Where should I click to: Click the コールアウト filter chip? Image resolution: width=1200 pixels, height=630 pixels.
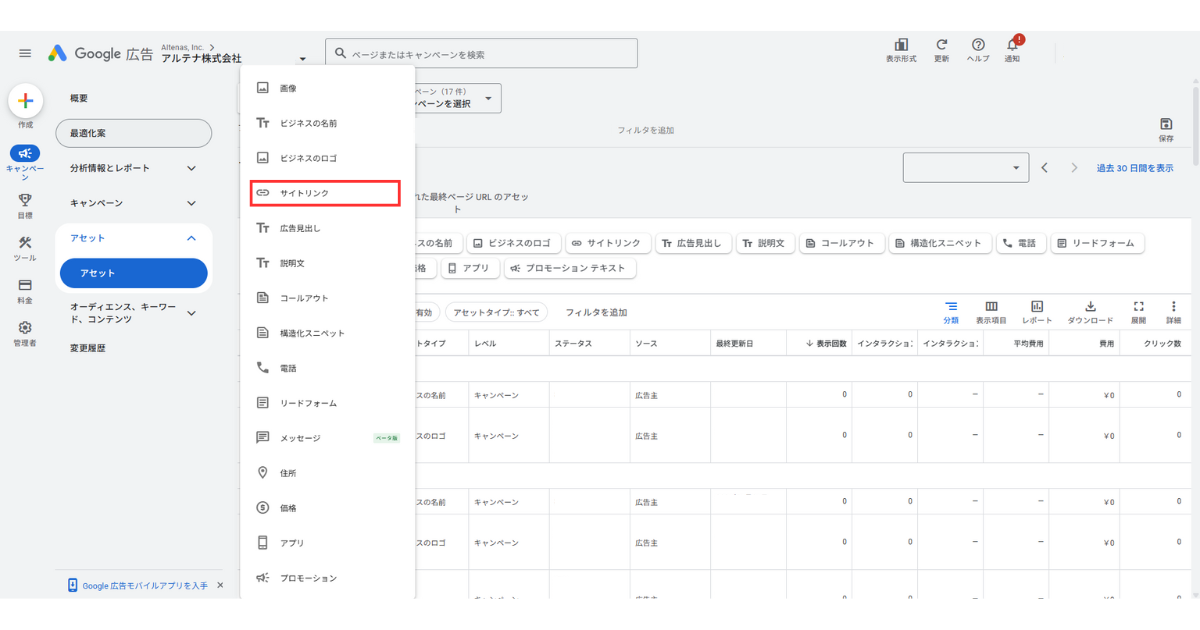841,243
